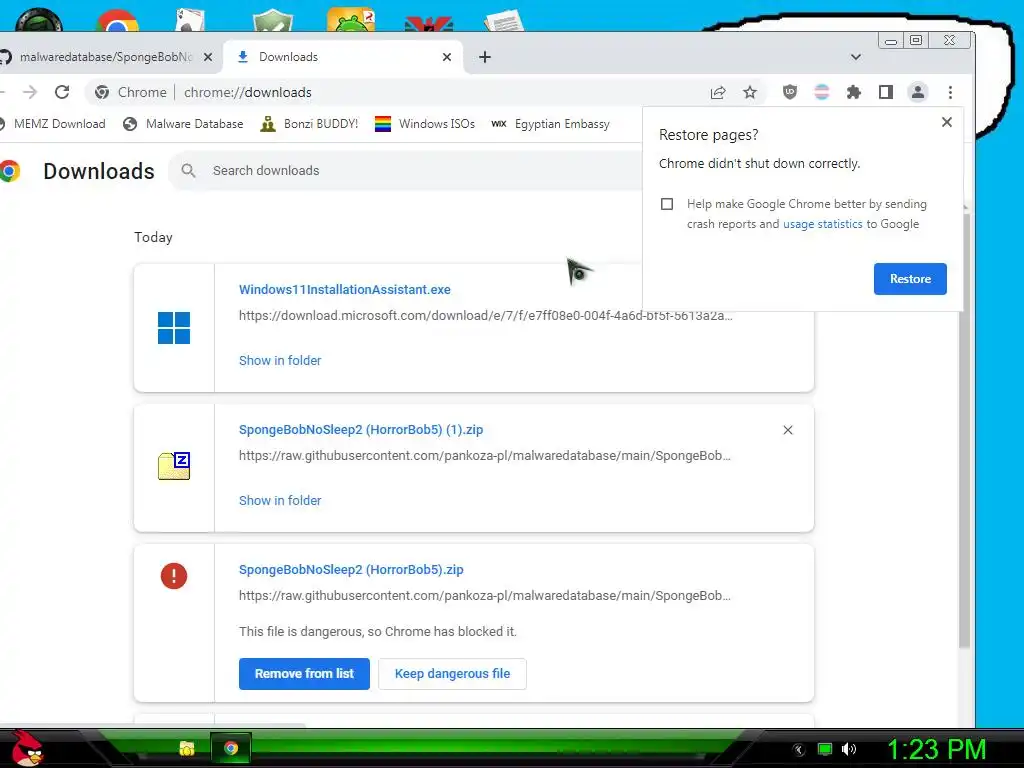Click the zip archive file icon
This screenshot has height=768, width=1024.
[x=174, y=466]
